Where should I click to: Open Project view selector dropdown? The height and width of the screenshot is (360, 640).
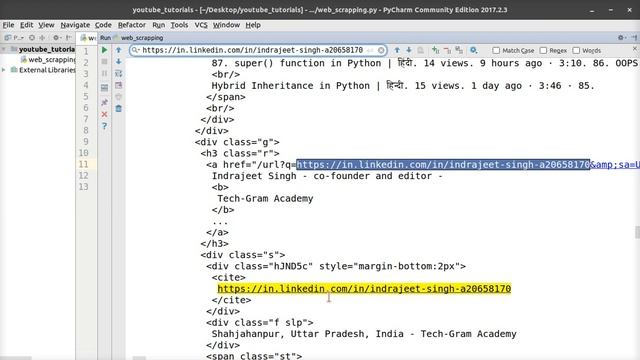[14, 38]
